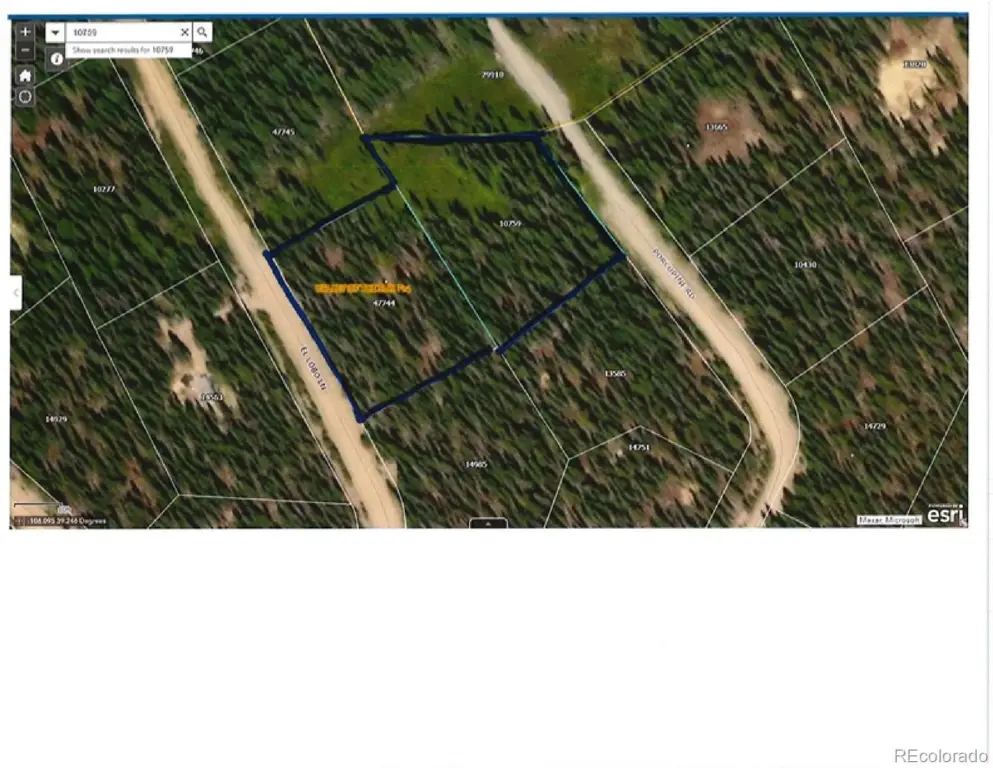The height and width of the screenshot is (768, 993).
Task: Expand the collapsed left side panel
Action: click(15, 292)
